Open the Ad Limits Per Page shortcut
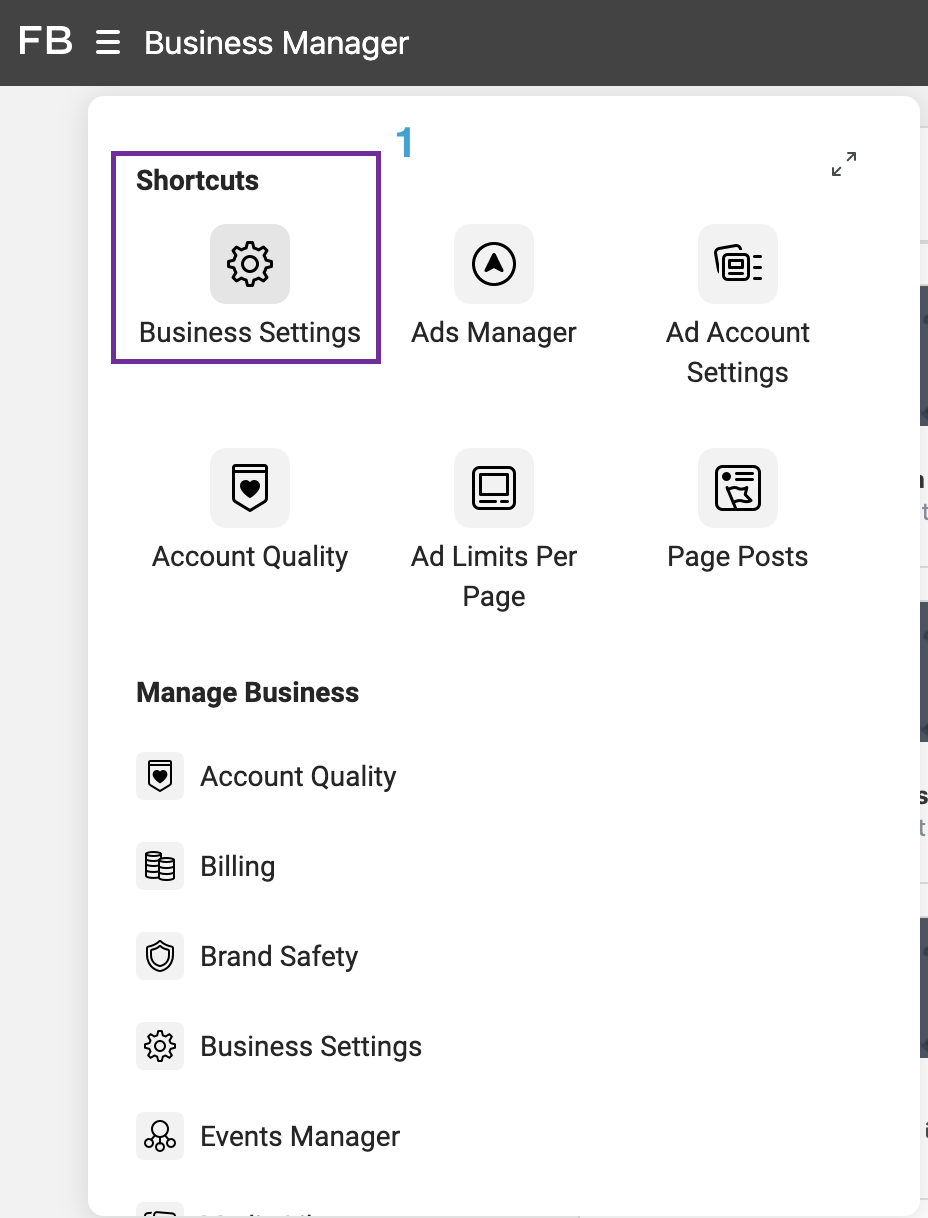Image resolution: width=928 pixels, height=1218 pixels. pos(493,488)
